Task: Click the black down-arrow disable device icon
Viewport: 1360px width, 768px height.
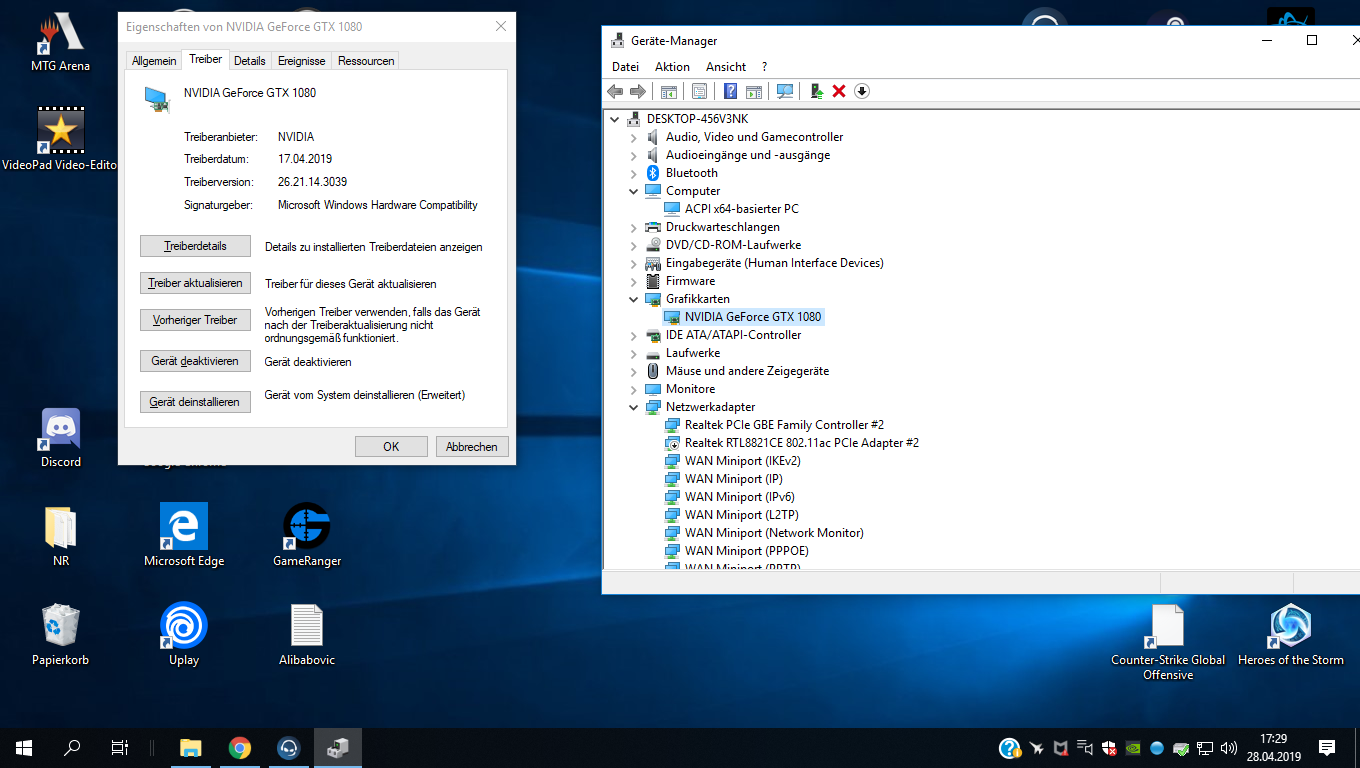Action: [x=862, y=91]
